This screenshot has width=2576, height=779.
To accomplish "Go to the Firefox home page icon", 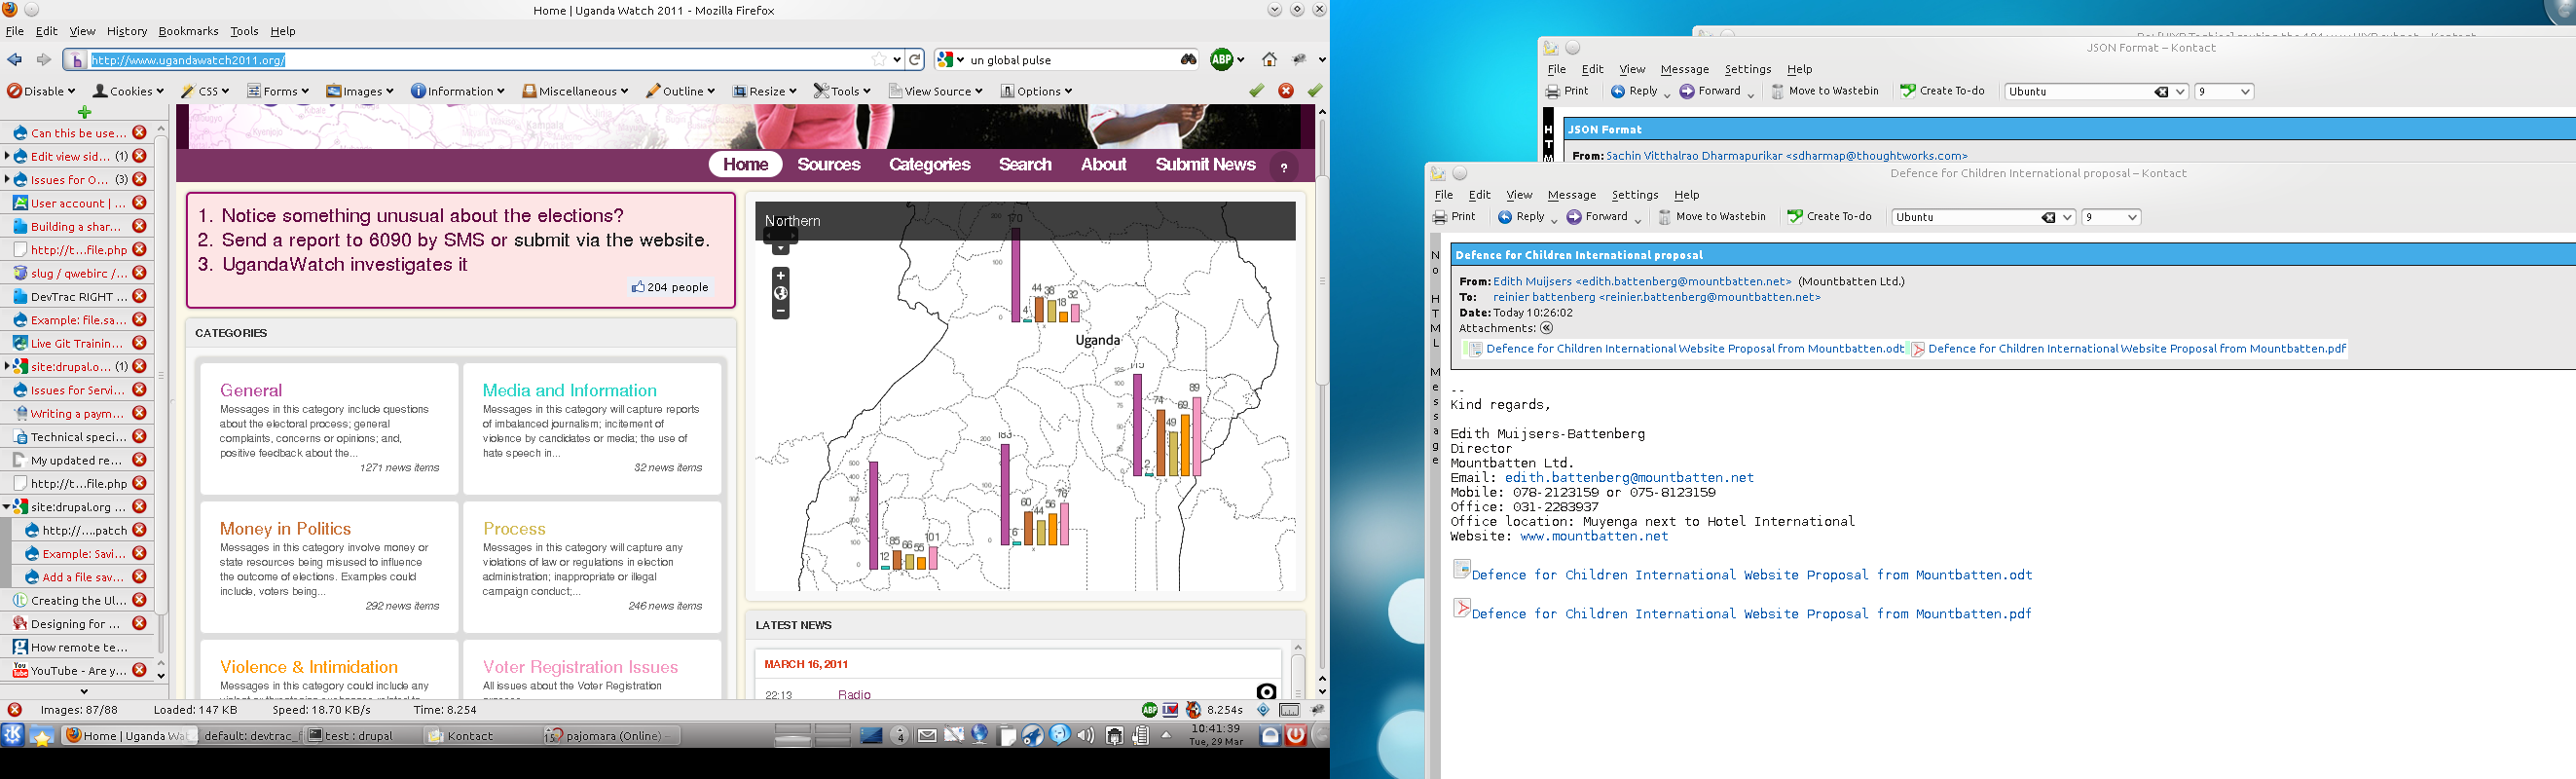I will click(x=1270, y=60).
